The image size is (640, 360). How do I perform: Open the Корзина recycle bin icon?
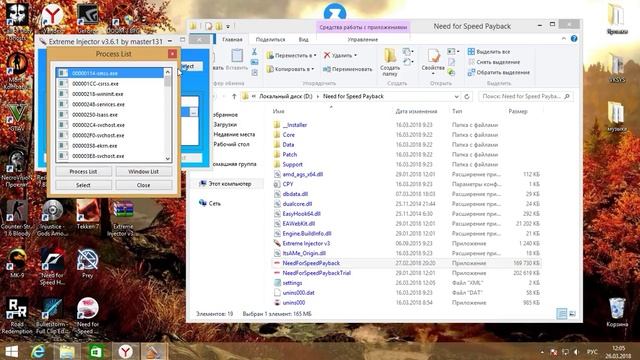tap(617, 312)
